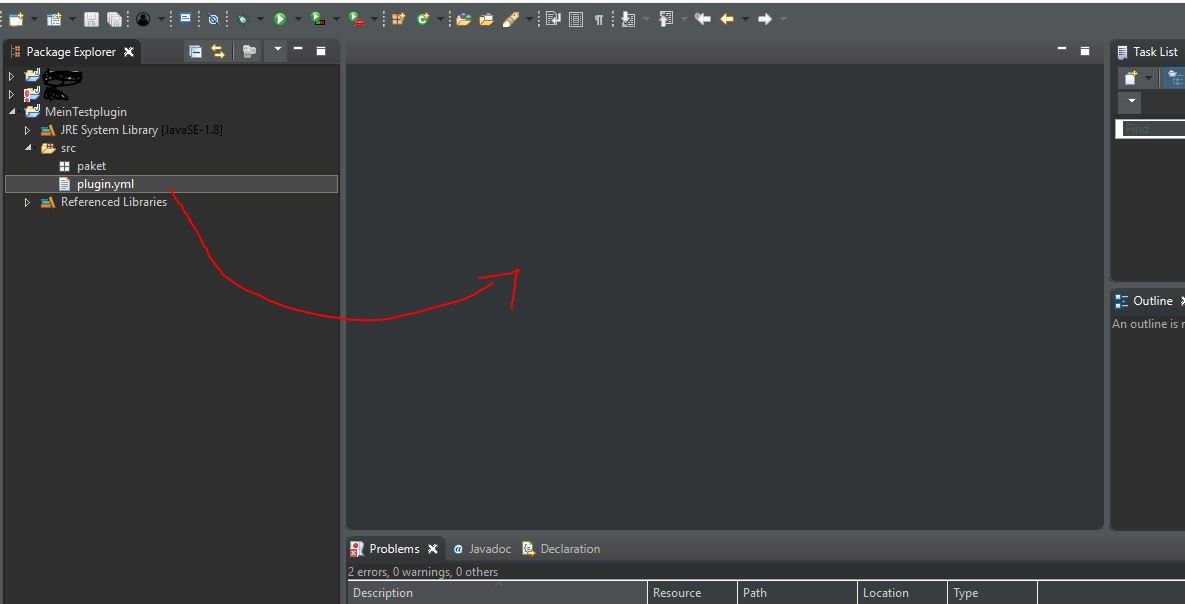Select the Problems tab

coord(394,549)
